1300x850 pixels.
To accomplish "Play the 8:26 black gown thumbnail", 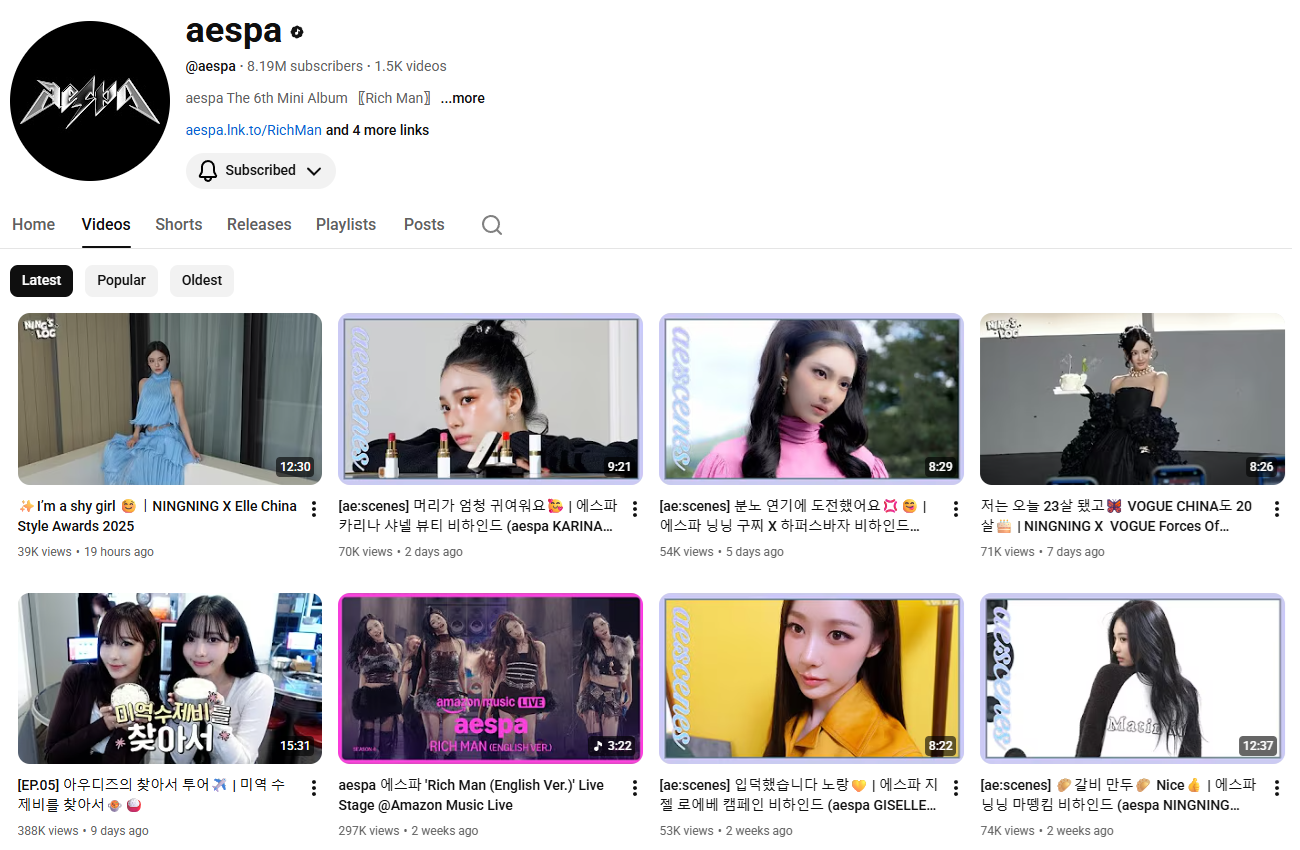I will point(1133,399).
